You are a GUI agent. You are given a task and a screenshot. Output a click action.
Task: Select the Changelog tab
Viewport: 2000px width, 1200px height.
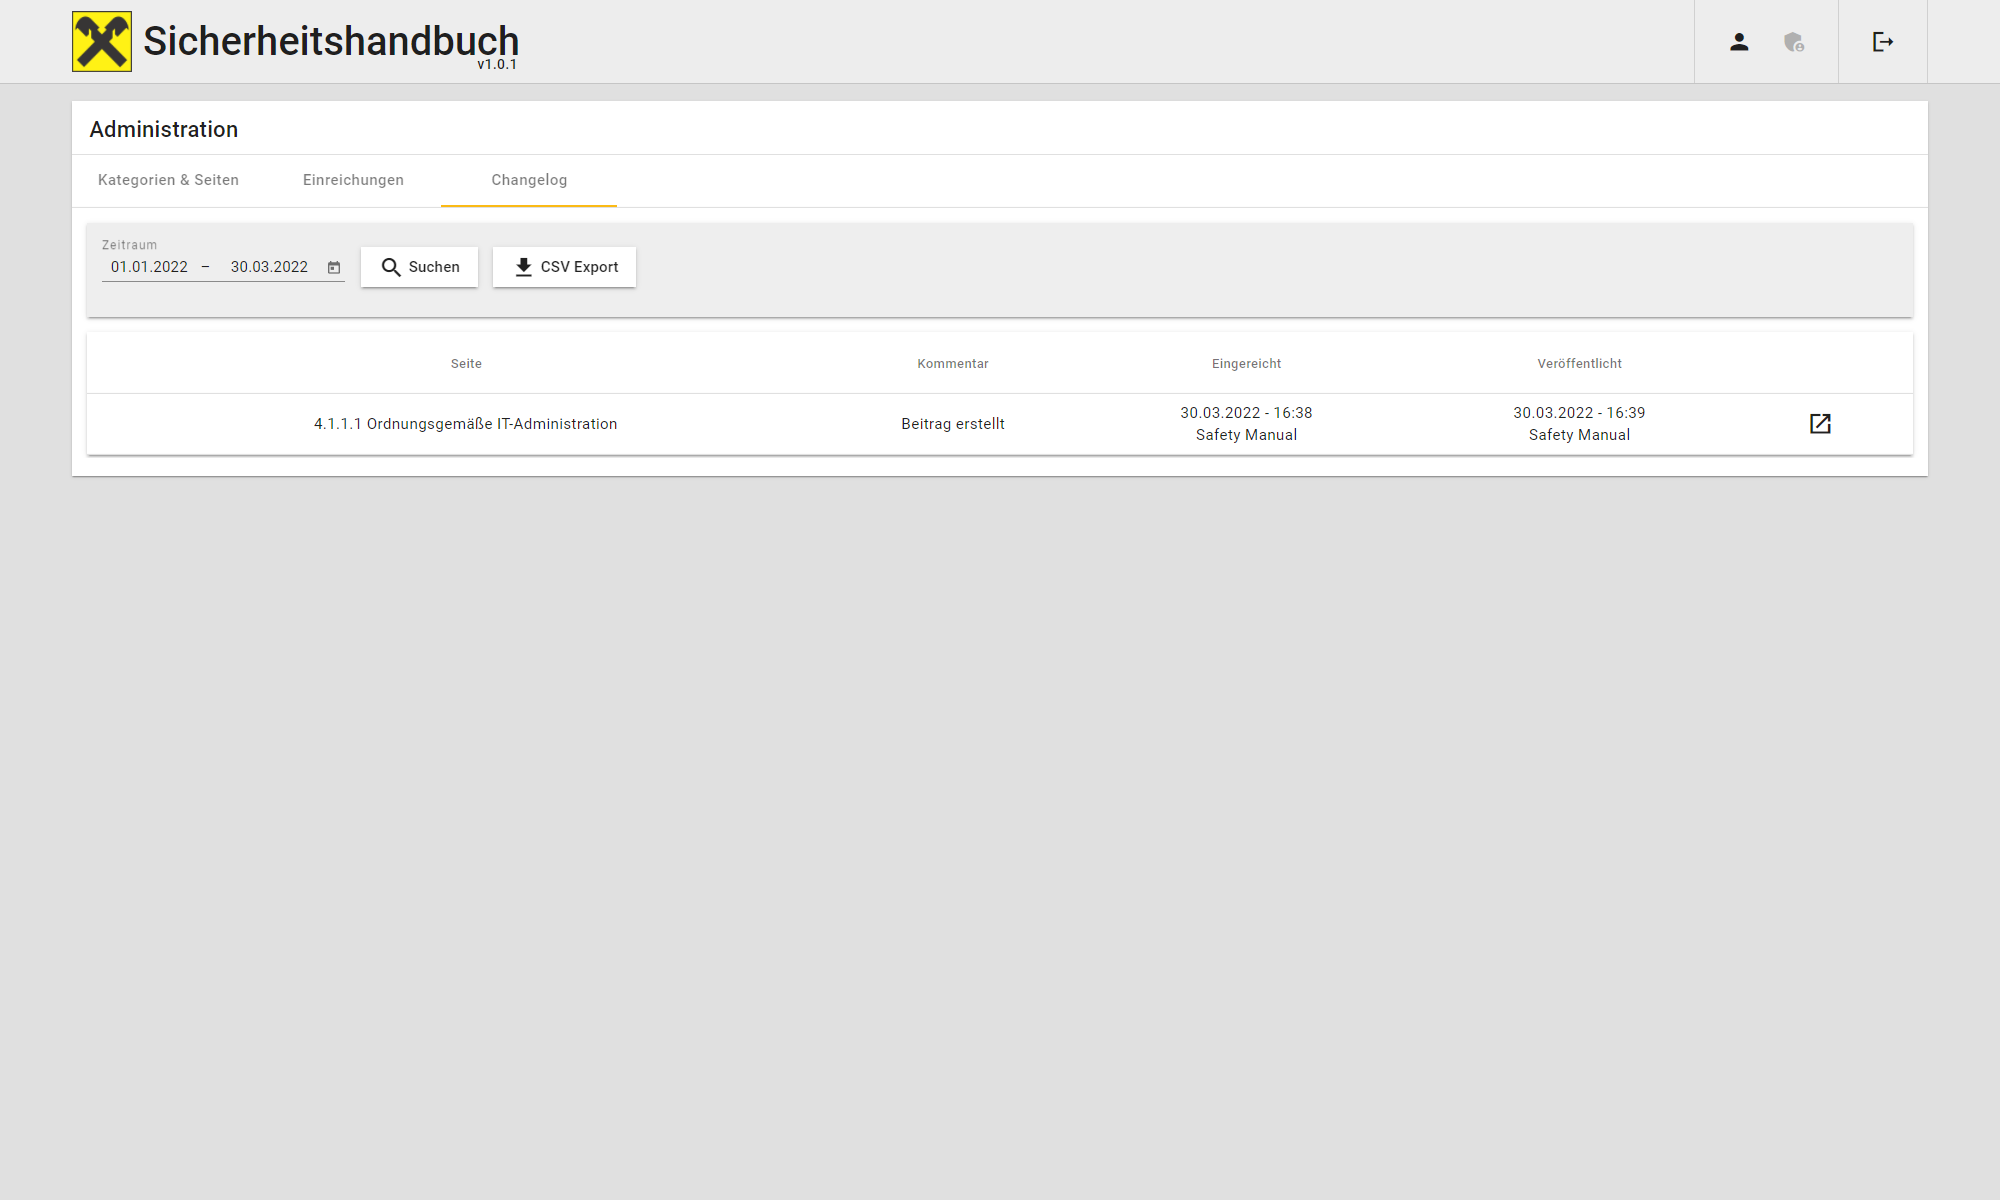(529, 180)
